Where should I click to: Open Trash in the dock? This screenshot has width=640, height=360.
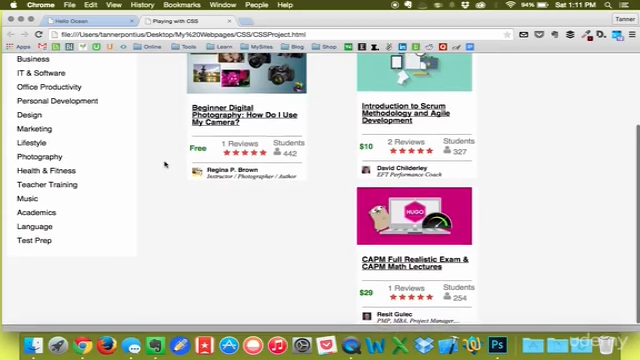tap(607, 346)
